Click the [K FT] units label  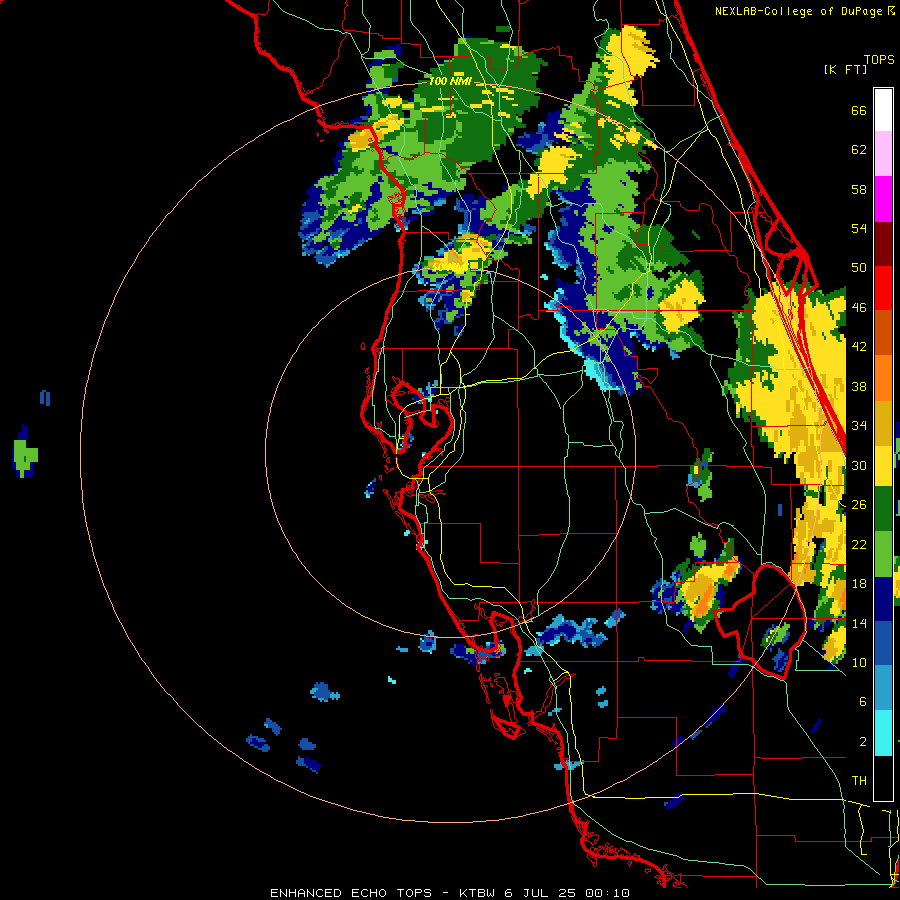pyautogui.click(x=846, y=69)
